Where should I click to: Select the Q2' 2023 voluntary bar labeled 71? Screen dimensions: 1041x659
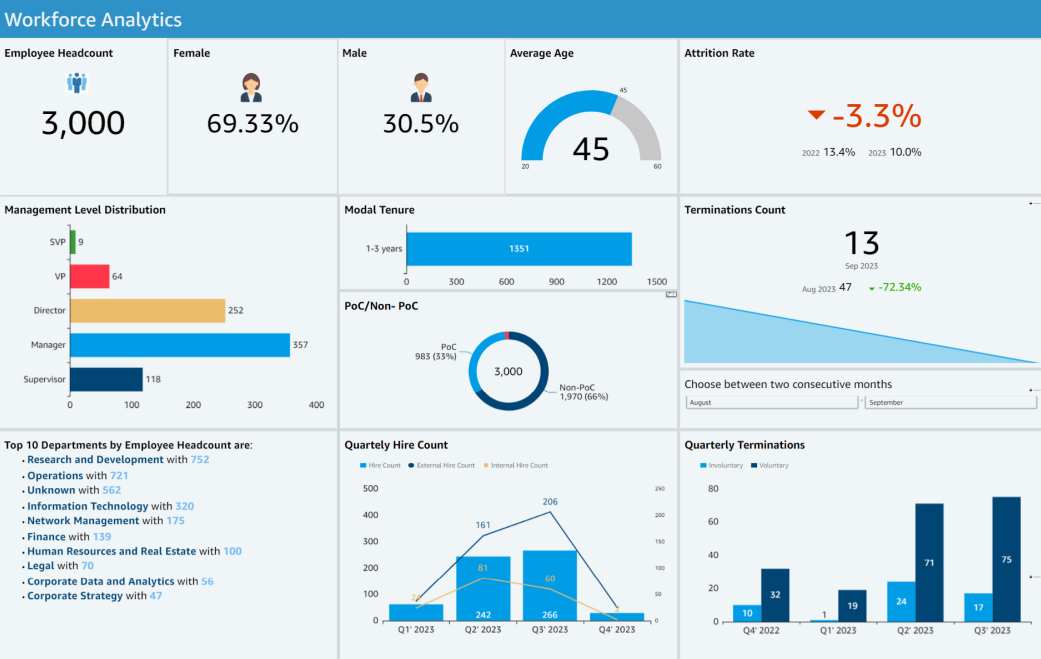(x=929, y=563)
